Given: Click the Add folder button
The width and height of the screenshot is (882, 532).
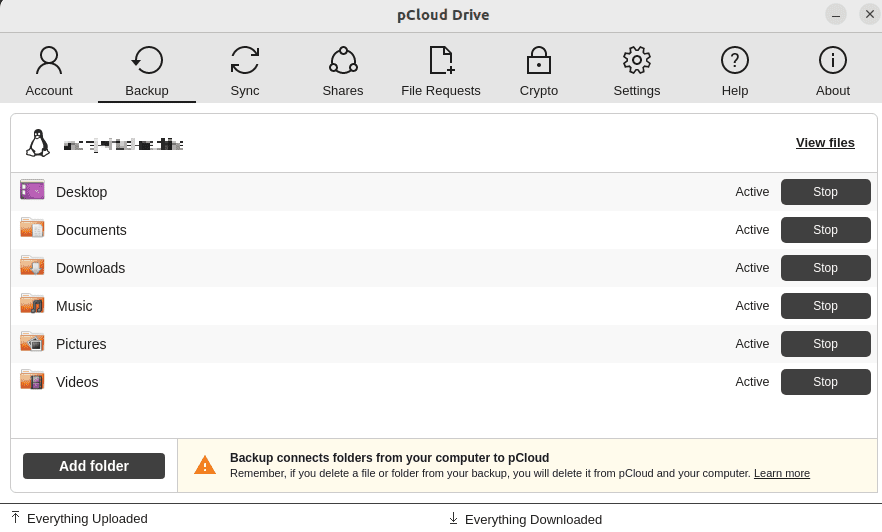Looking at the screenshot, I should (x=94, y=466).
